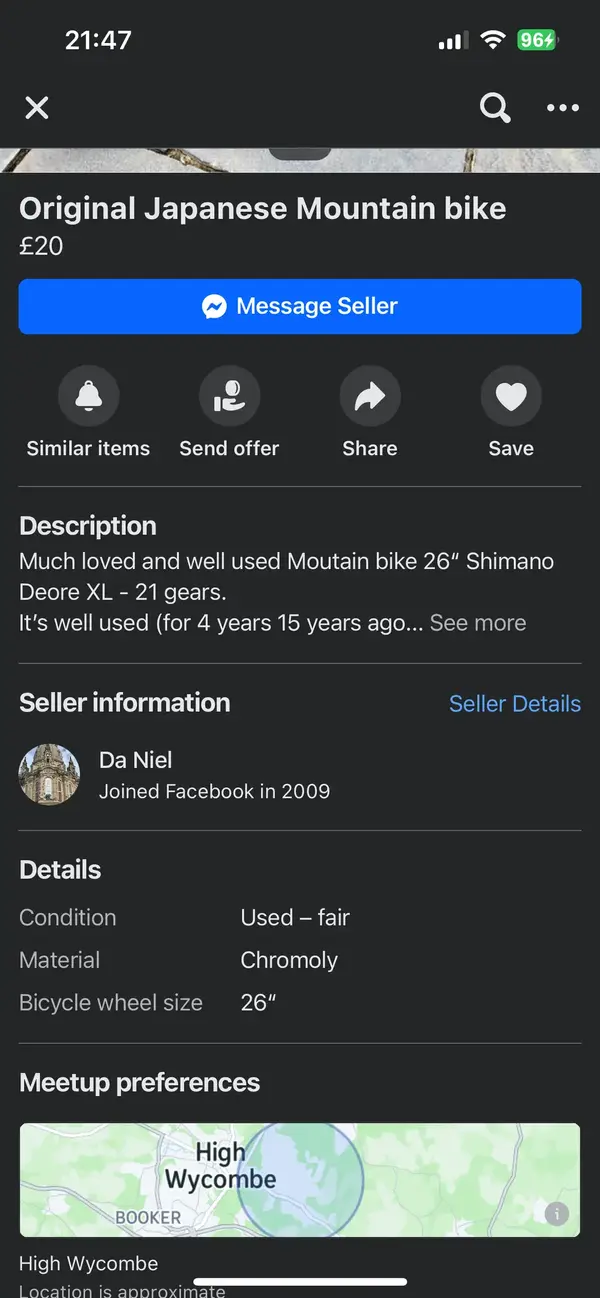Close the listing with the X icon
The image size is (600, 1298).
point(37,108)
